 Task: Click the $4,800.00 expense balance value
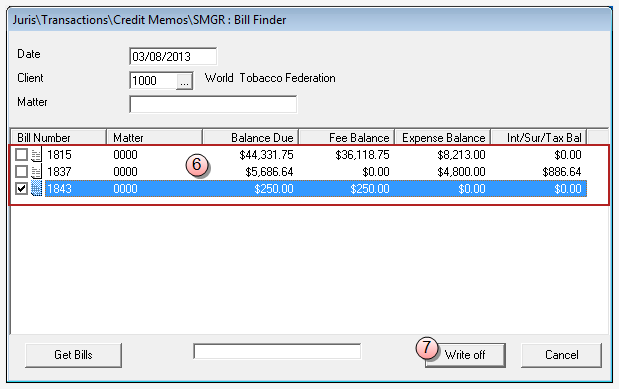coord(461,172)
